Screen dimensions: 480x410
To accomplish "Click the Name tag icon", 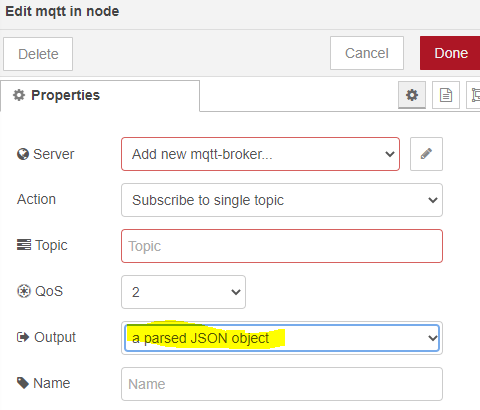I will (x=23, y=383).
